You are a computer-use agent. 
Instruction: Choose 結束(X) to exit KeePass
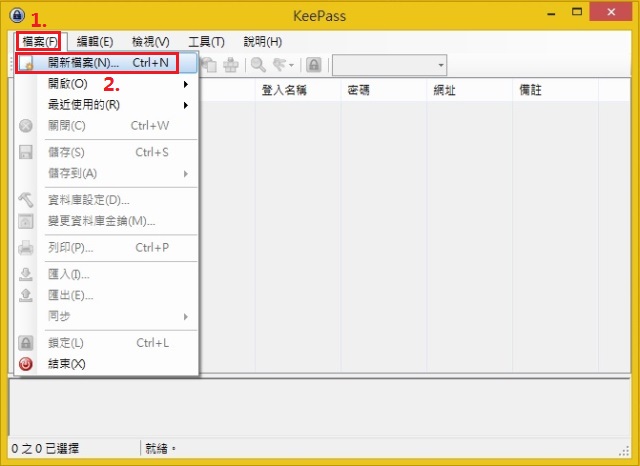[x=107, y=364]
